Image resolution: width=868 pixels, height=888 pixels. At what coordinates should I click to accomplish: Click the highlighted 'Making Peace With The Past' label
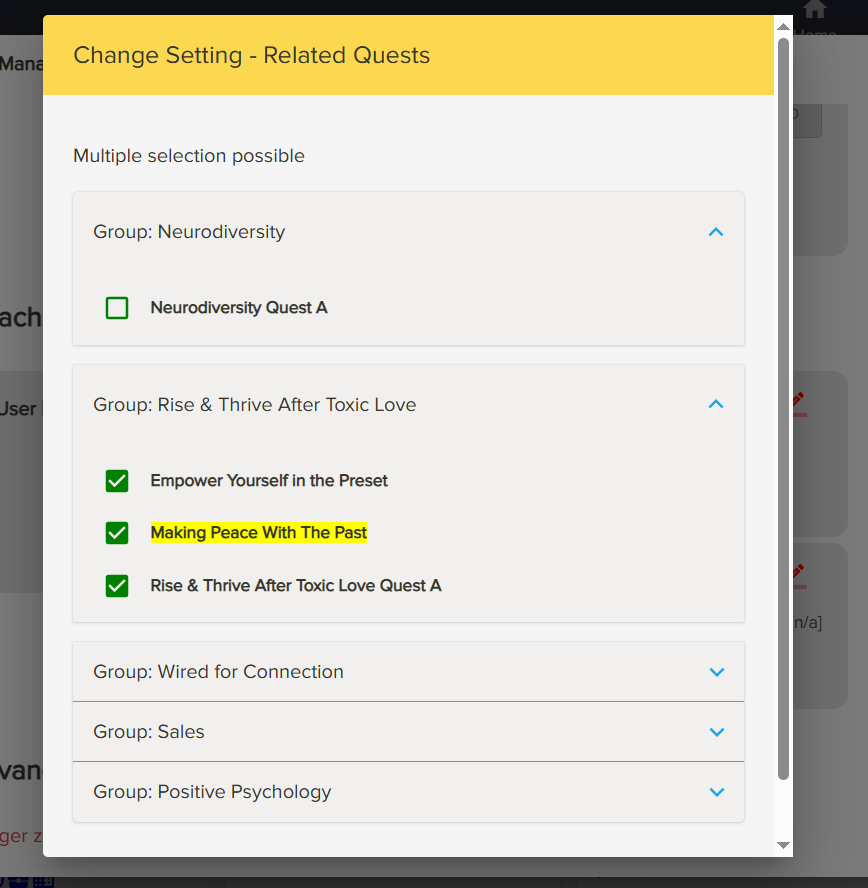click(259, 533)
